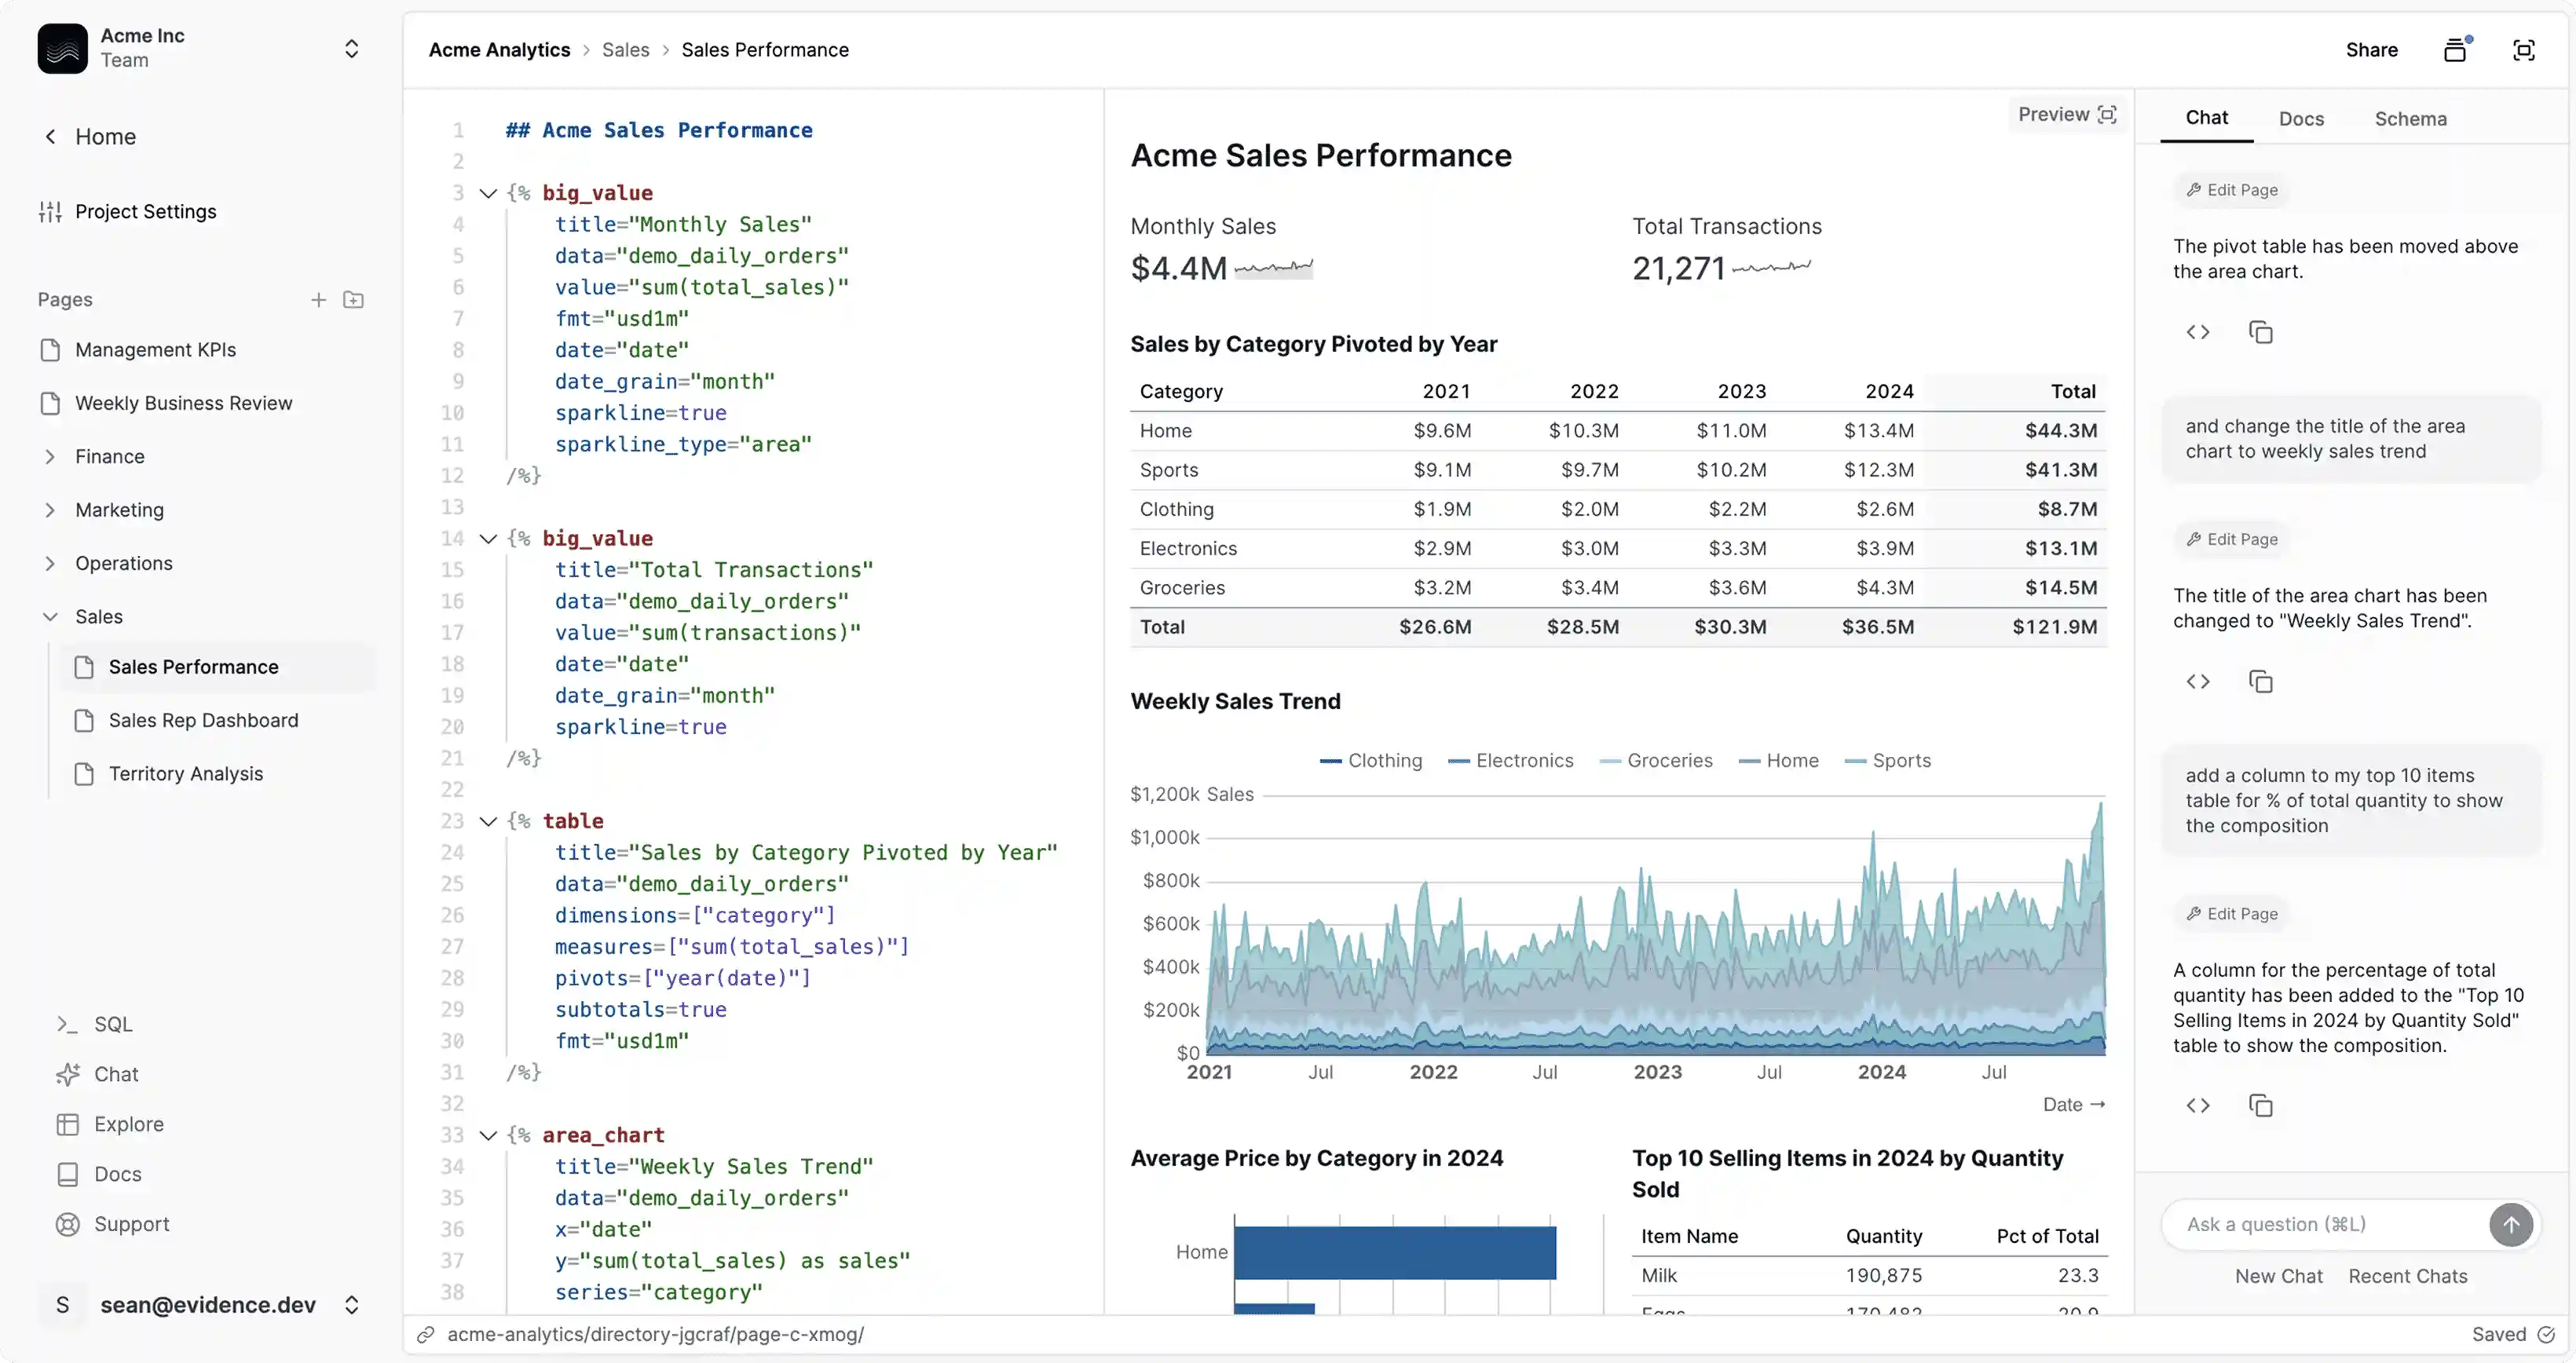
Task: View code of the first Edit Page response
Action: click(x=2198, y=331)
